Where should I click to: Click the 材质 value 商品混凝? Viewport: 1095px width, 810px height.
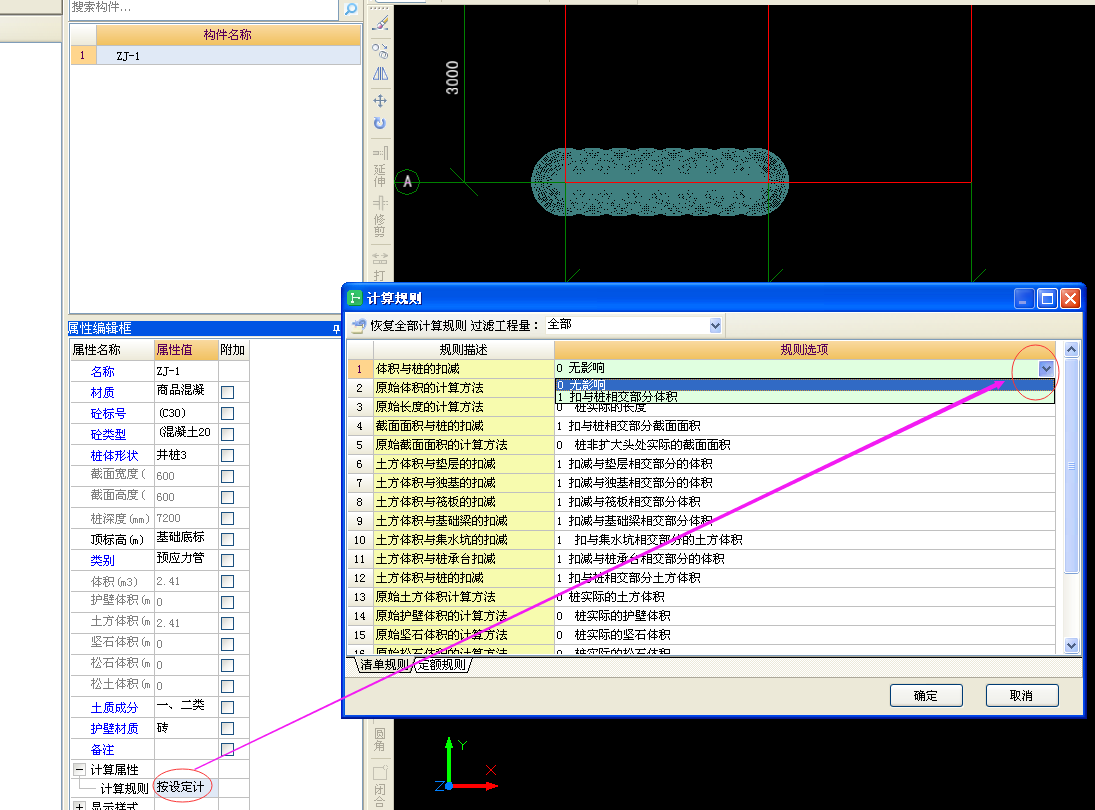186,390
